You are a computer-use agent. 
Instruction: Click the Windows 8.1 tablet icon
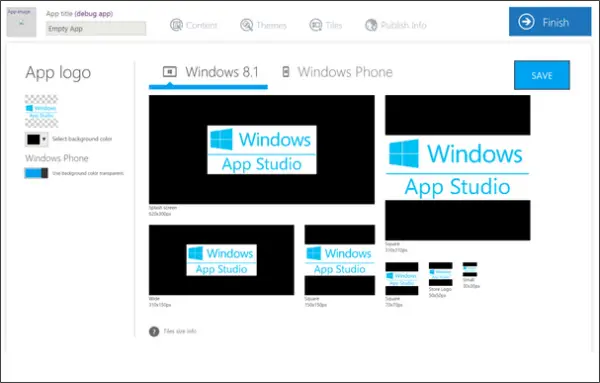click(x=170, y=72)
